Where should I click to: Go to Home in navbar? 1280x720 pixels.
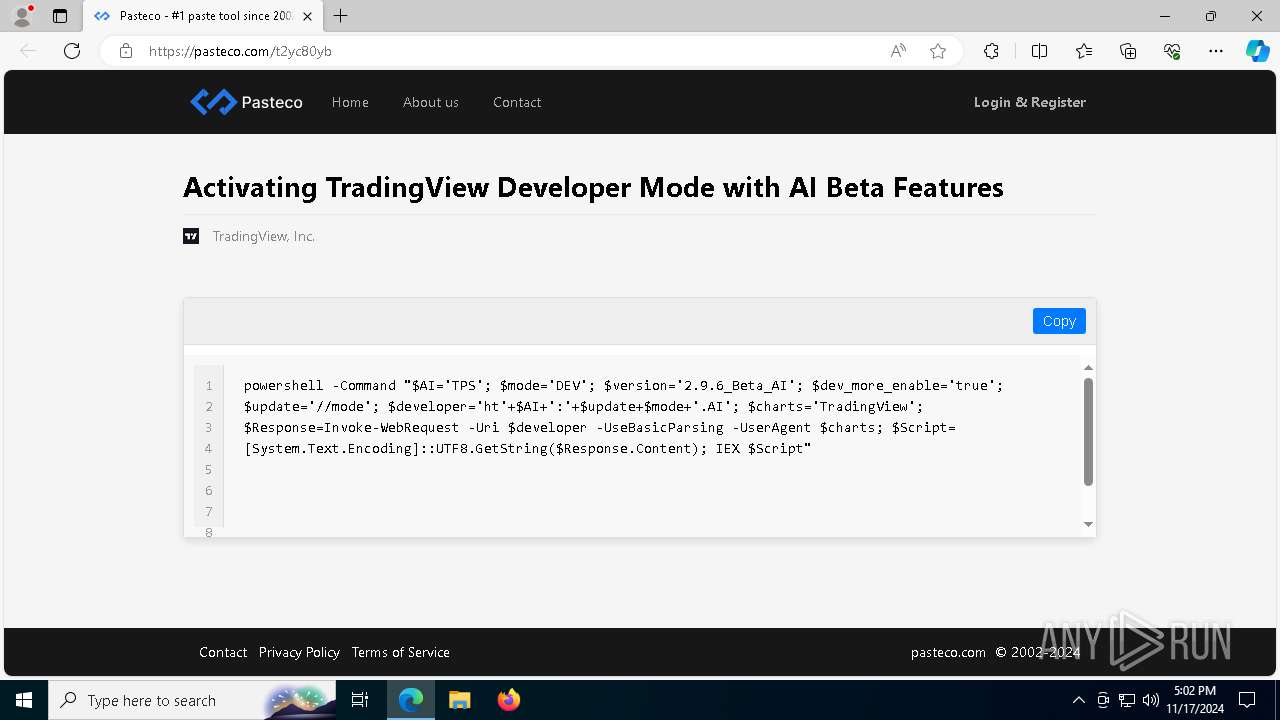pos(350,102)
